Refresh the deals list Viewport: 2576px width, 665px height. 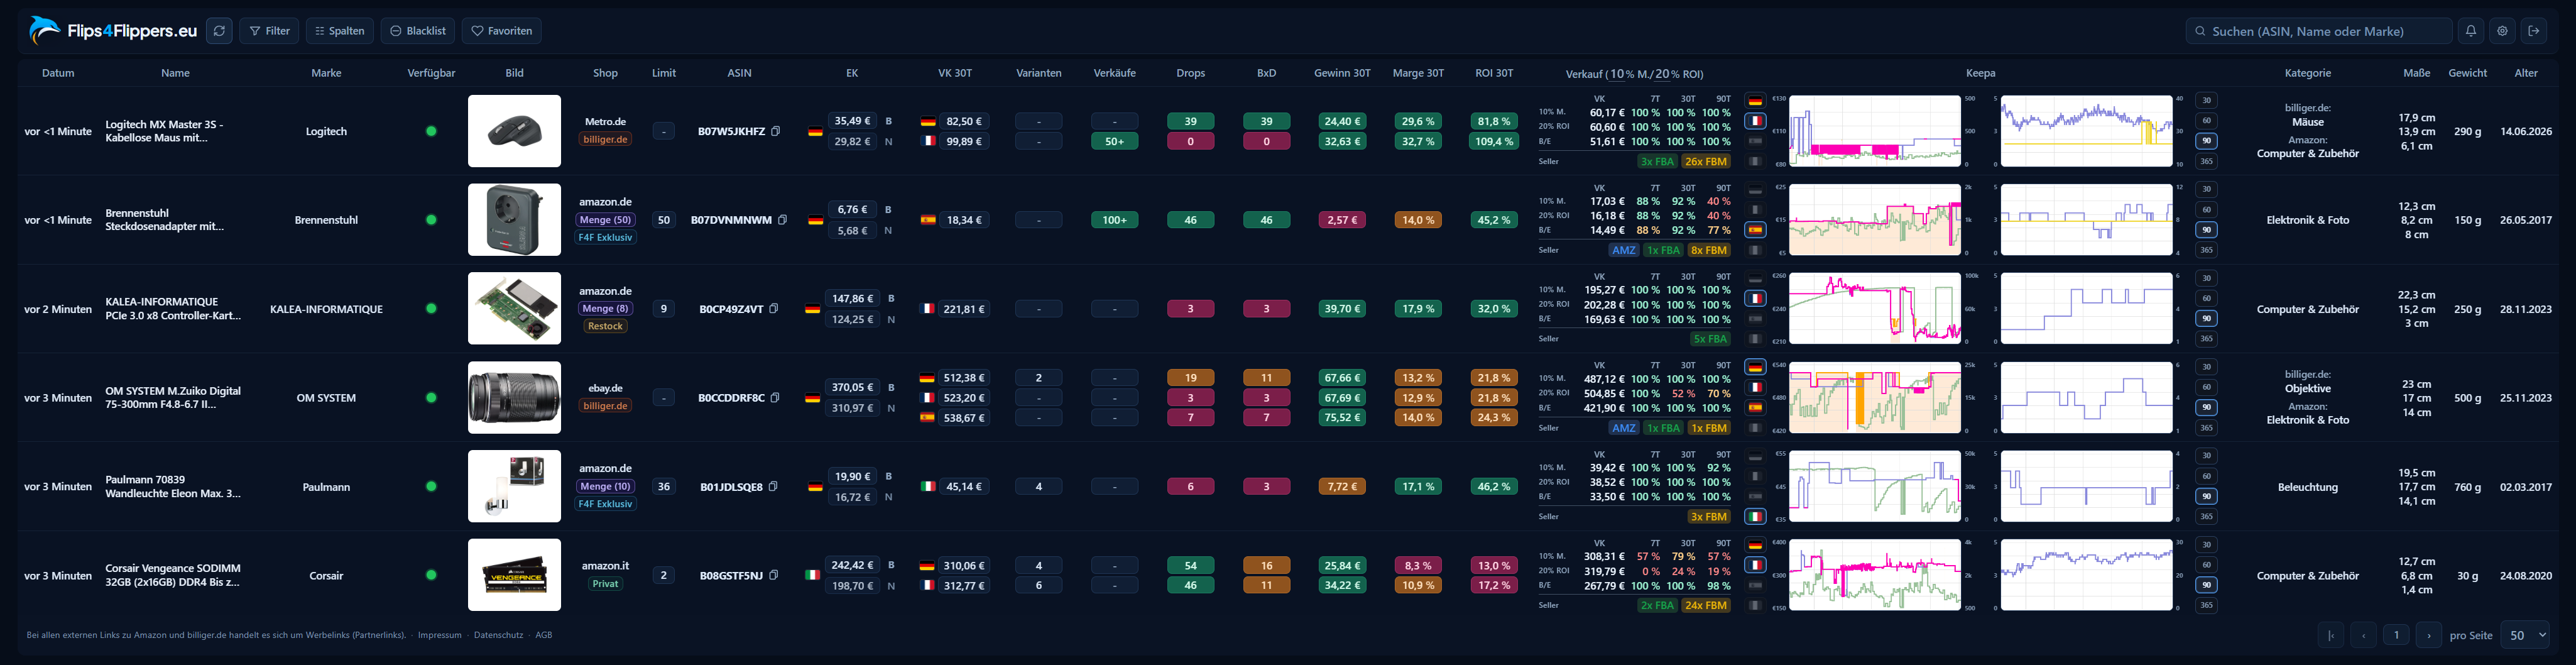click(x=219, y=31)
